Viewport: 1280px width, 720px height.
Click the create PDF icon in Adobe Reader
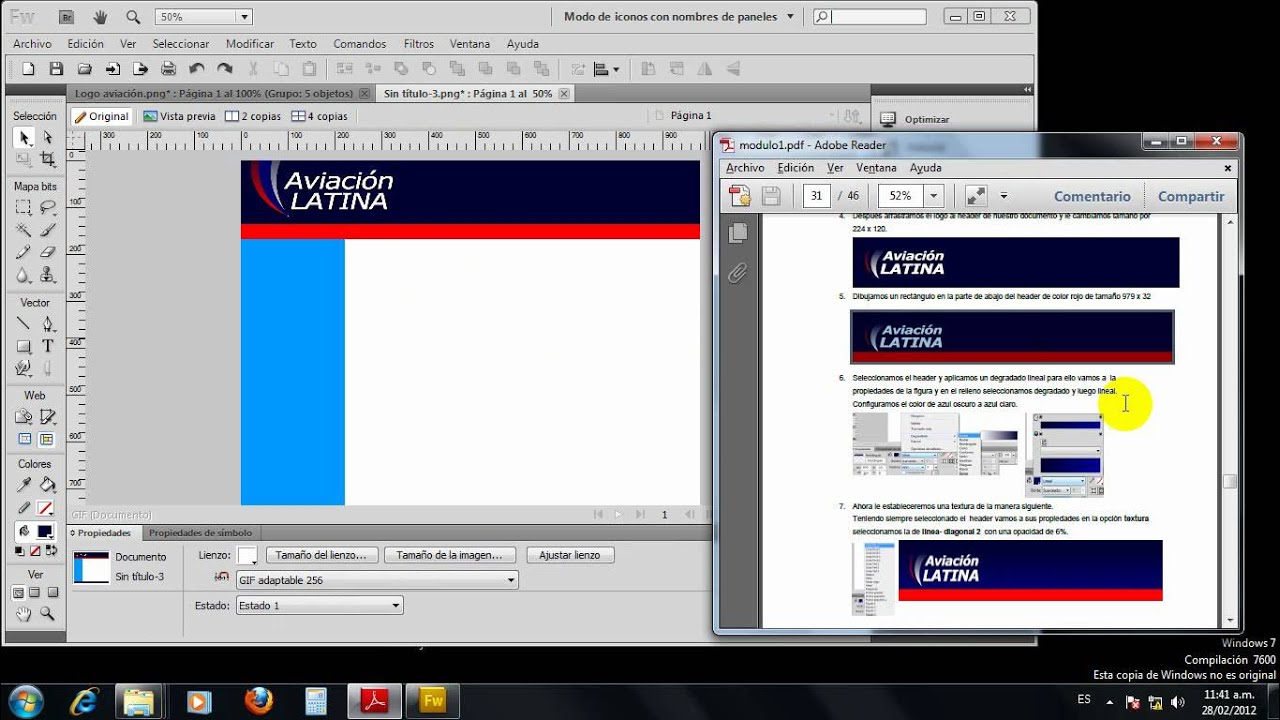click(x=740, y=196)
